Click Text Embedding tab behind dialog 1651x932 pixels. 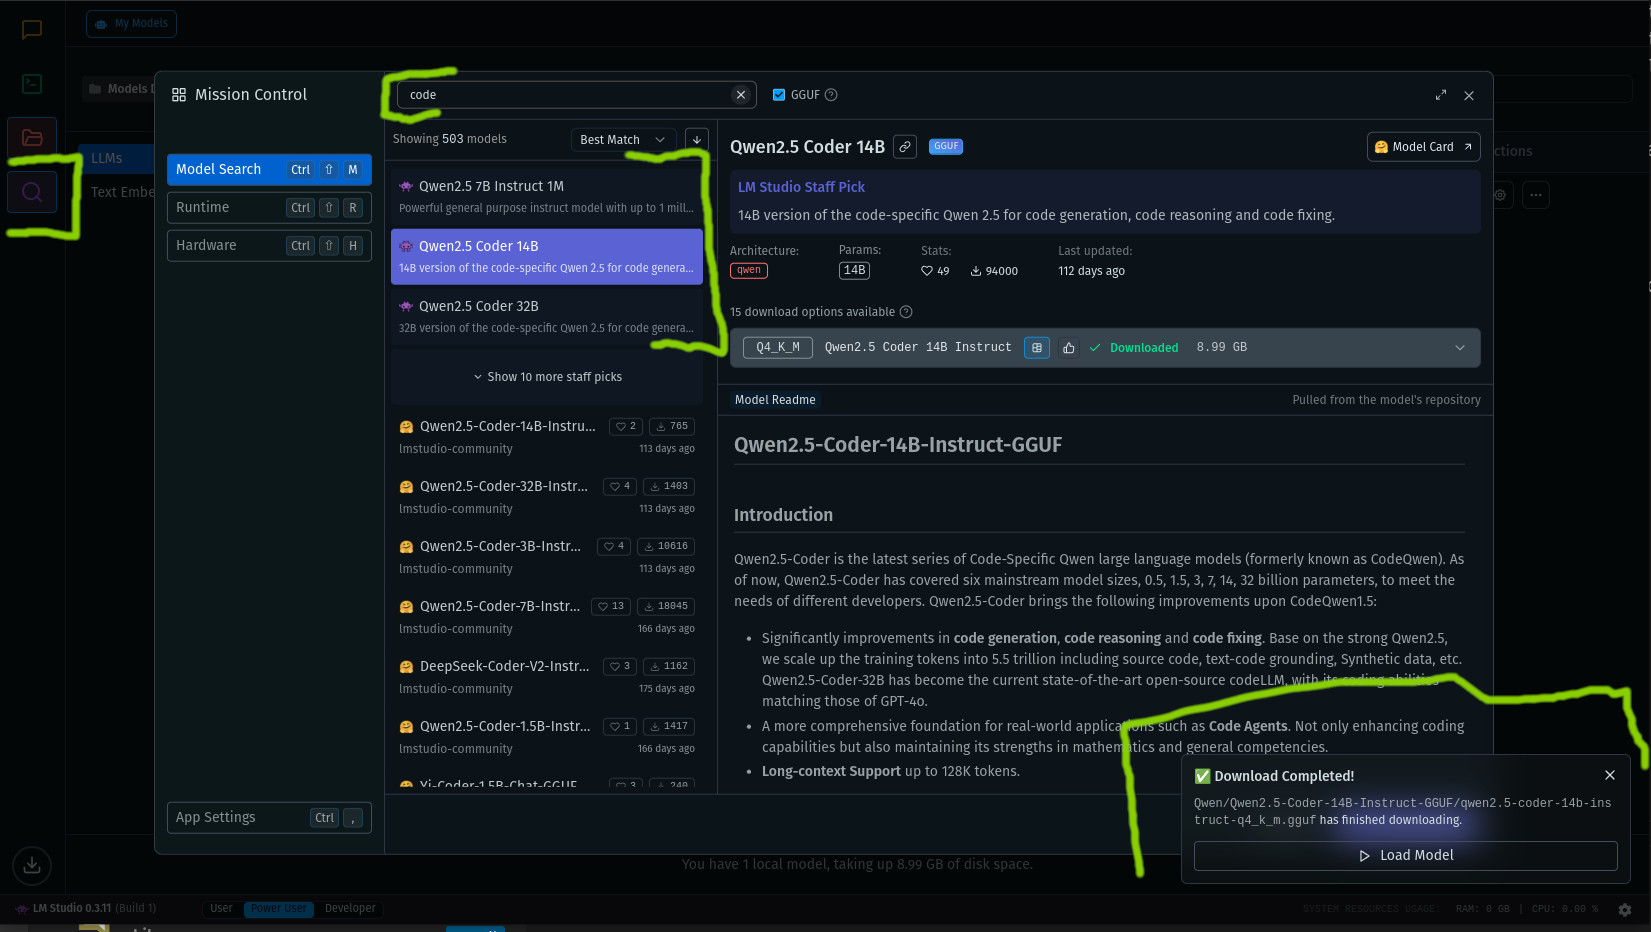click(122, 192)
